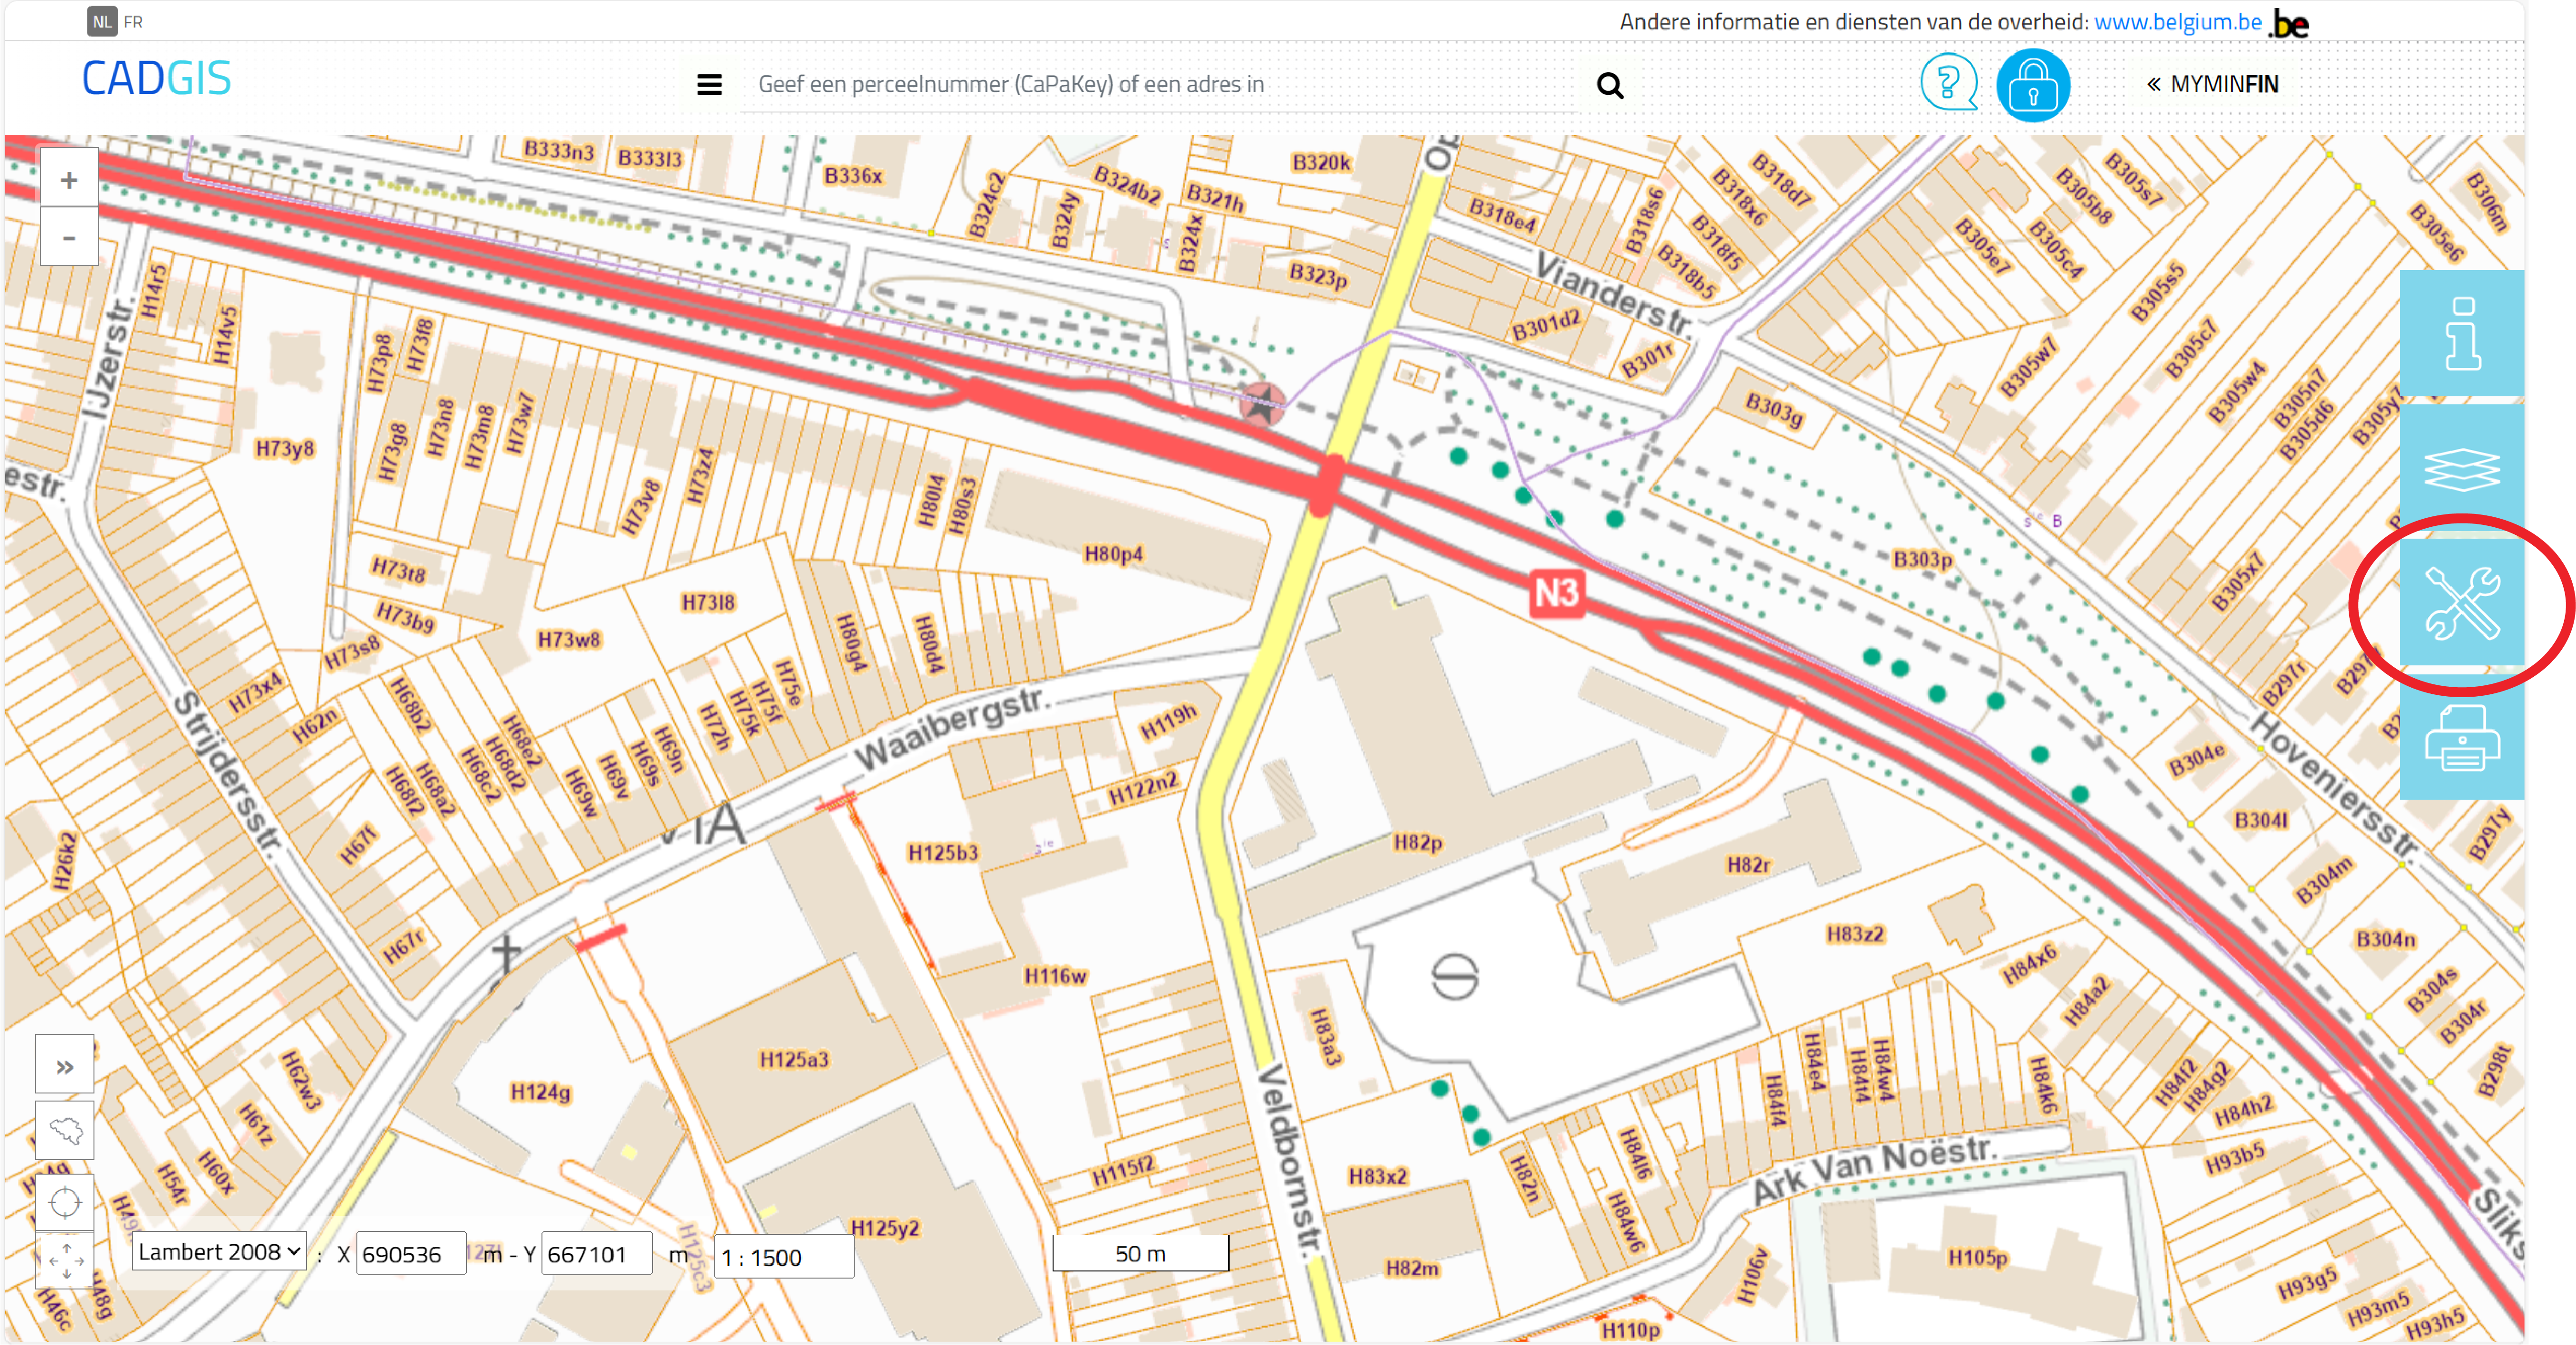Open the Lambert 2008 coordinate system dropdown
2576x1345 pixels.
point(219,1252)
